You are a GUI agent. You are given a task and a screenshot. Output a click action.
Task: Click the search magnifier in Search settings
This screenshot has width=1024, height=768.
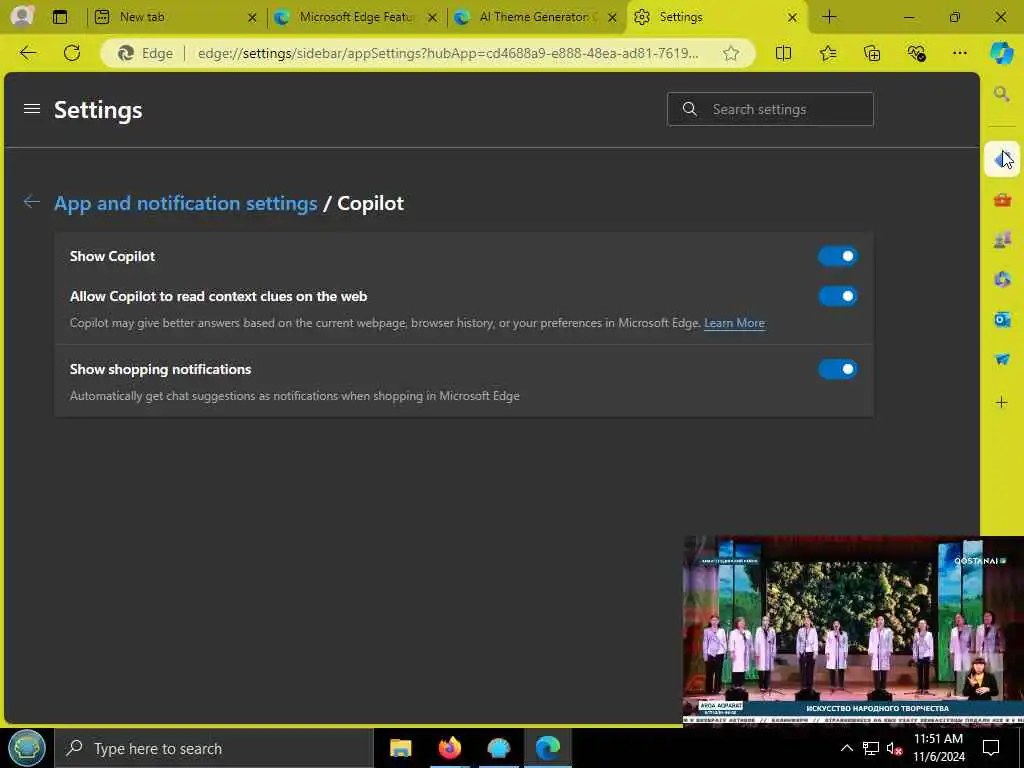[690, 109]
